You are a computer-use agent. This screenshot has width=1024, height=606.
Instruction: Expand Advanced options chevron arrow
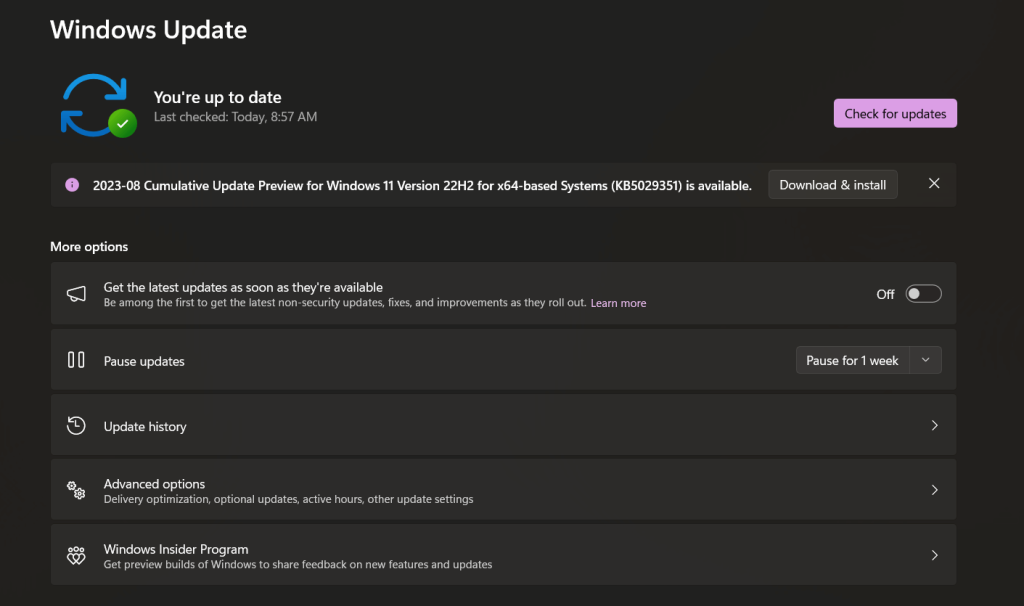tap(934, 490)
